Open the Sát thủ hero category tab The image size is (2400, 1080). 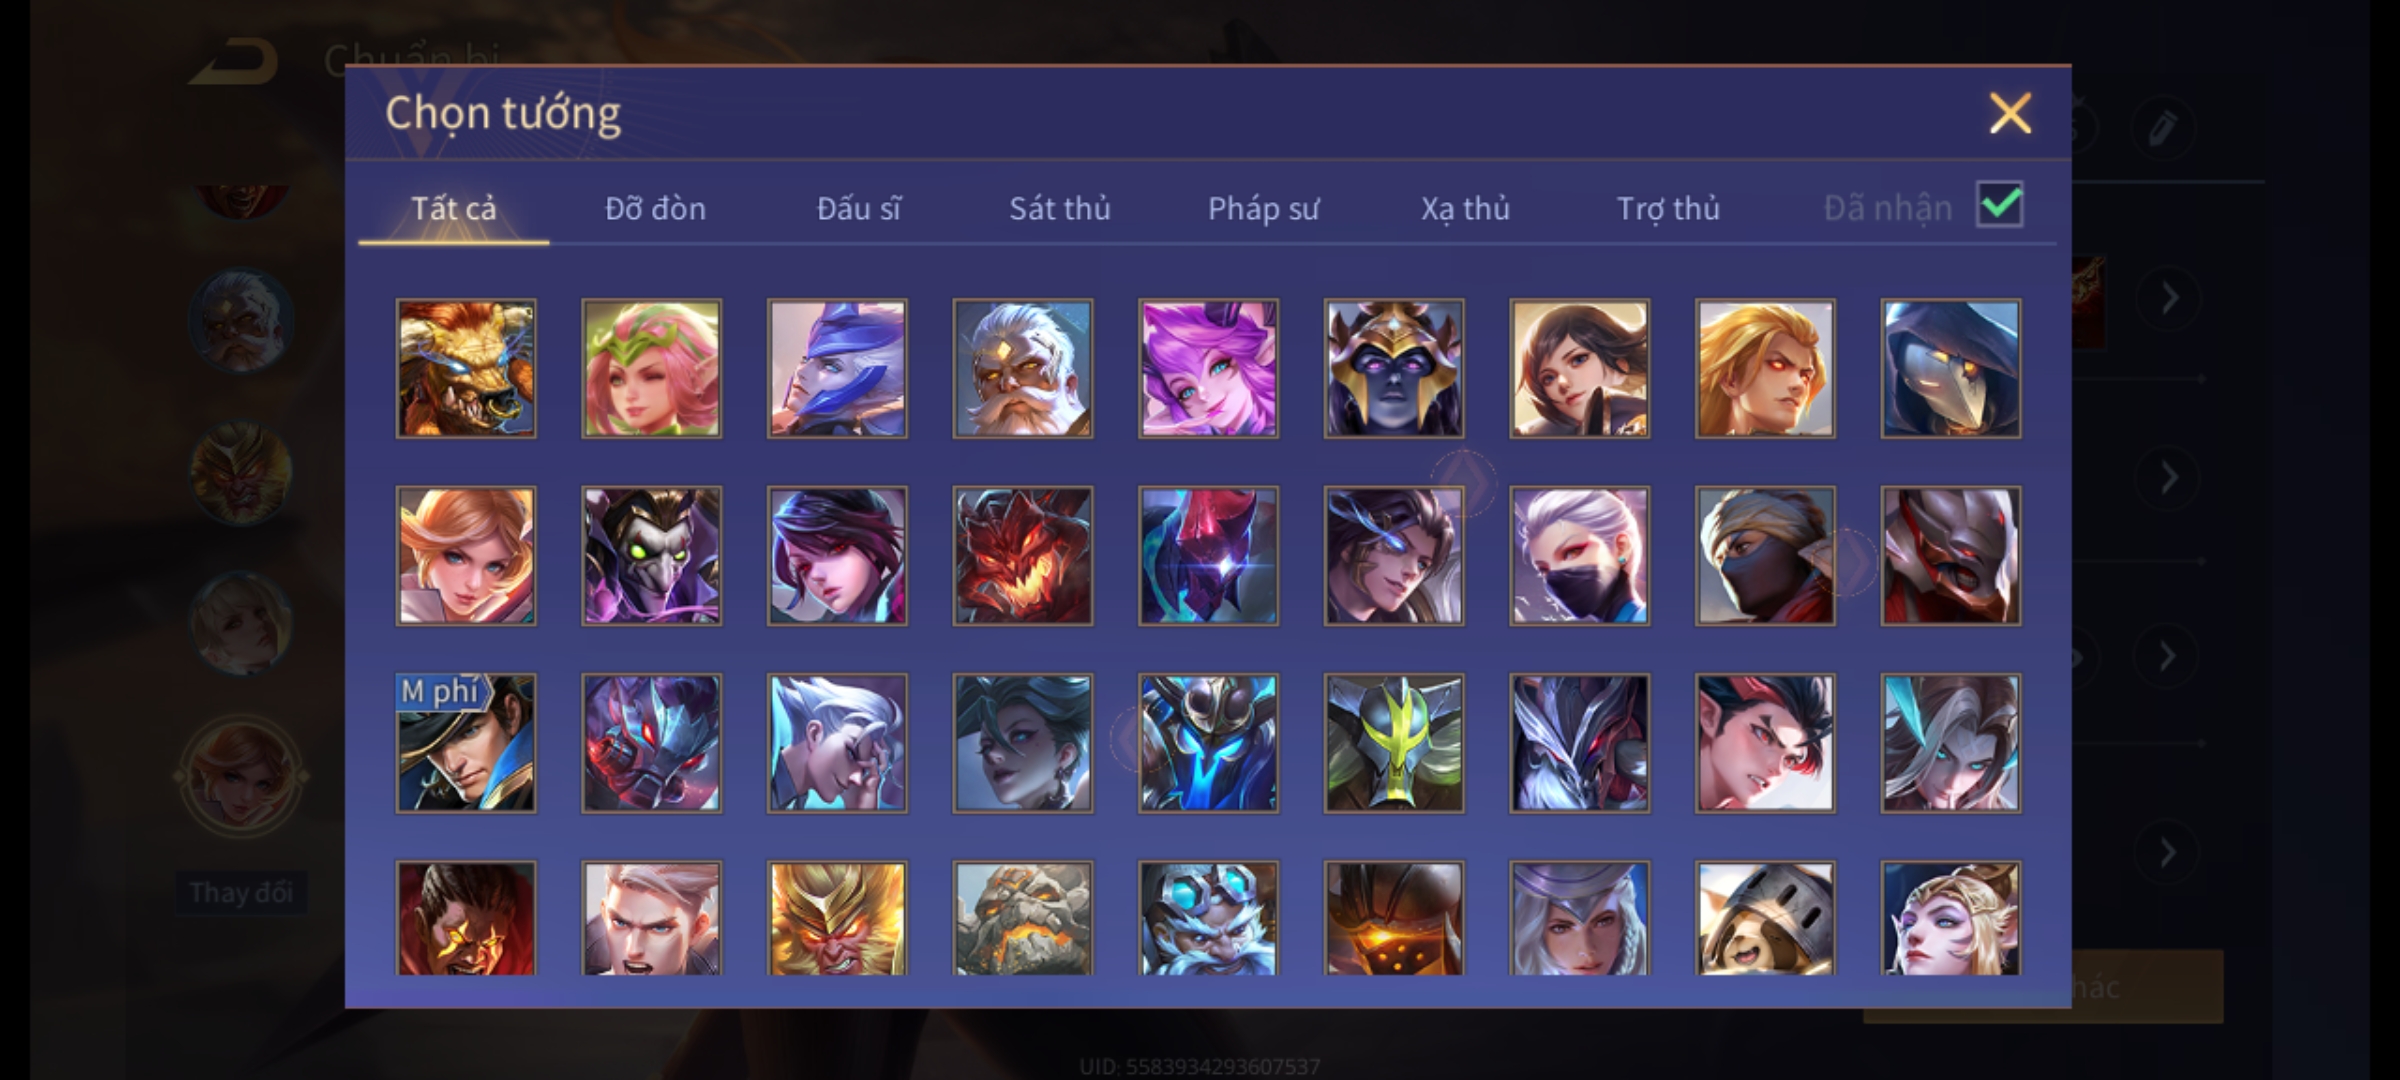coord(1060,208)
